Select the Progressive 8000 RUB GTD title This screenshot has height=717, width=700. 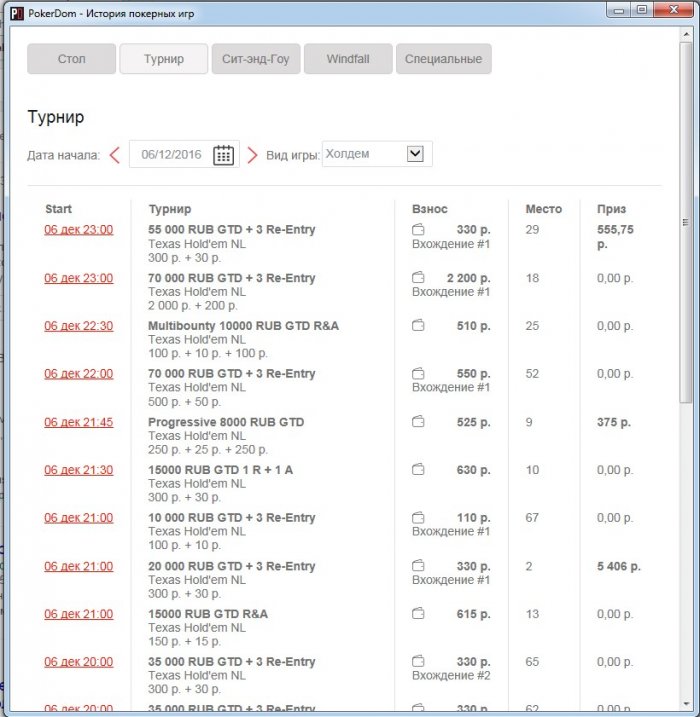226,422
